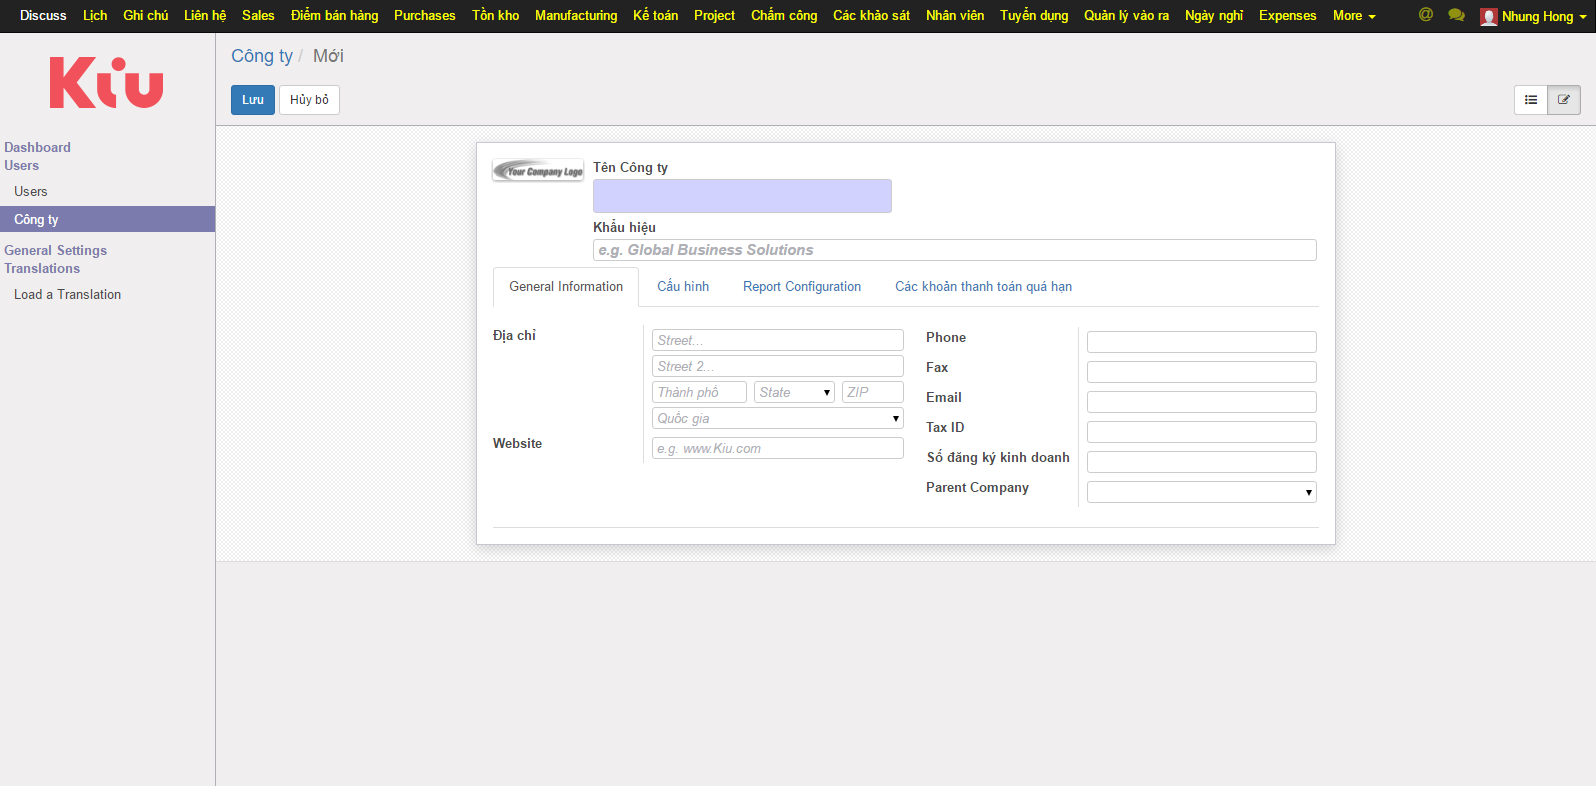Switch to list view icon
Screen dimensions: 1596x786
[x=1531, y=100]
